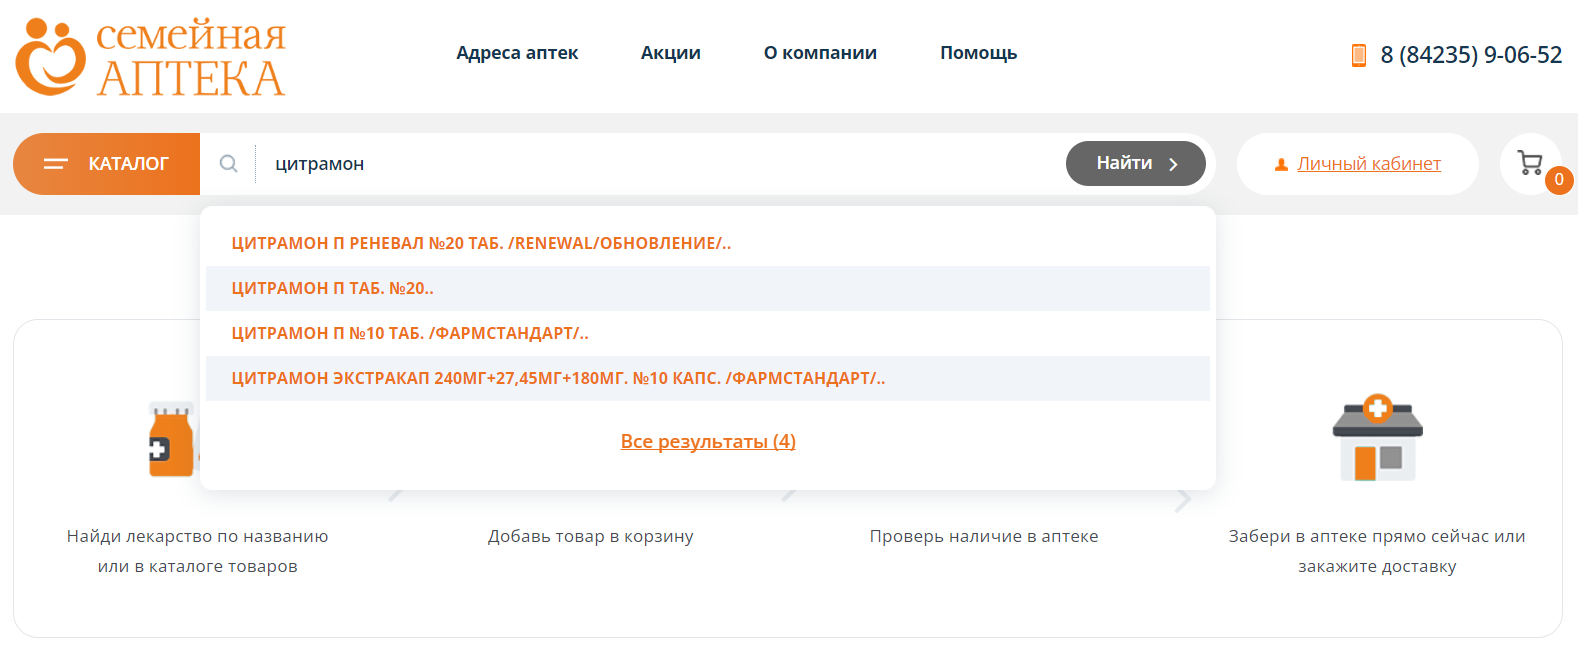The image size is (1578, 650).
Task: Open the shopping cart icon
Action: (1530, 163)
